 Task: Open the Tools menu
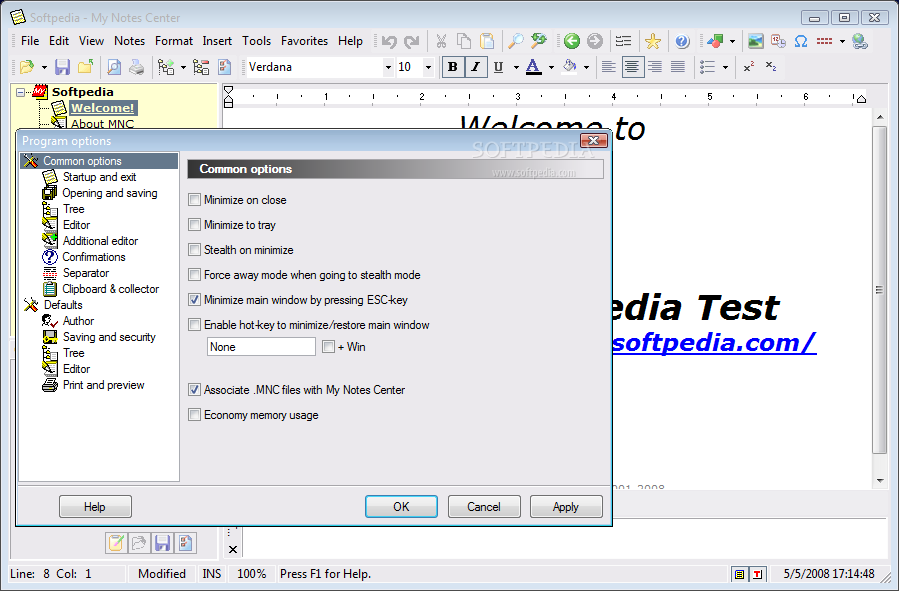click(x=256, y=41)
